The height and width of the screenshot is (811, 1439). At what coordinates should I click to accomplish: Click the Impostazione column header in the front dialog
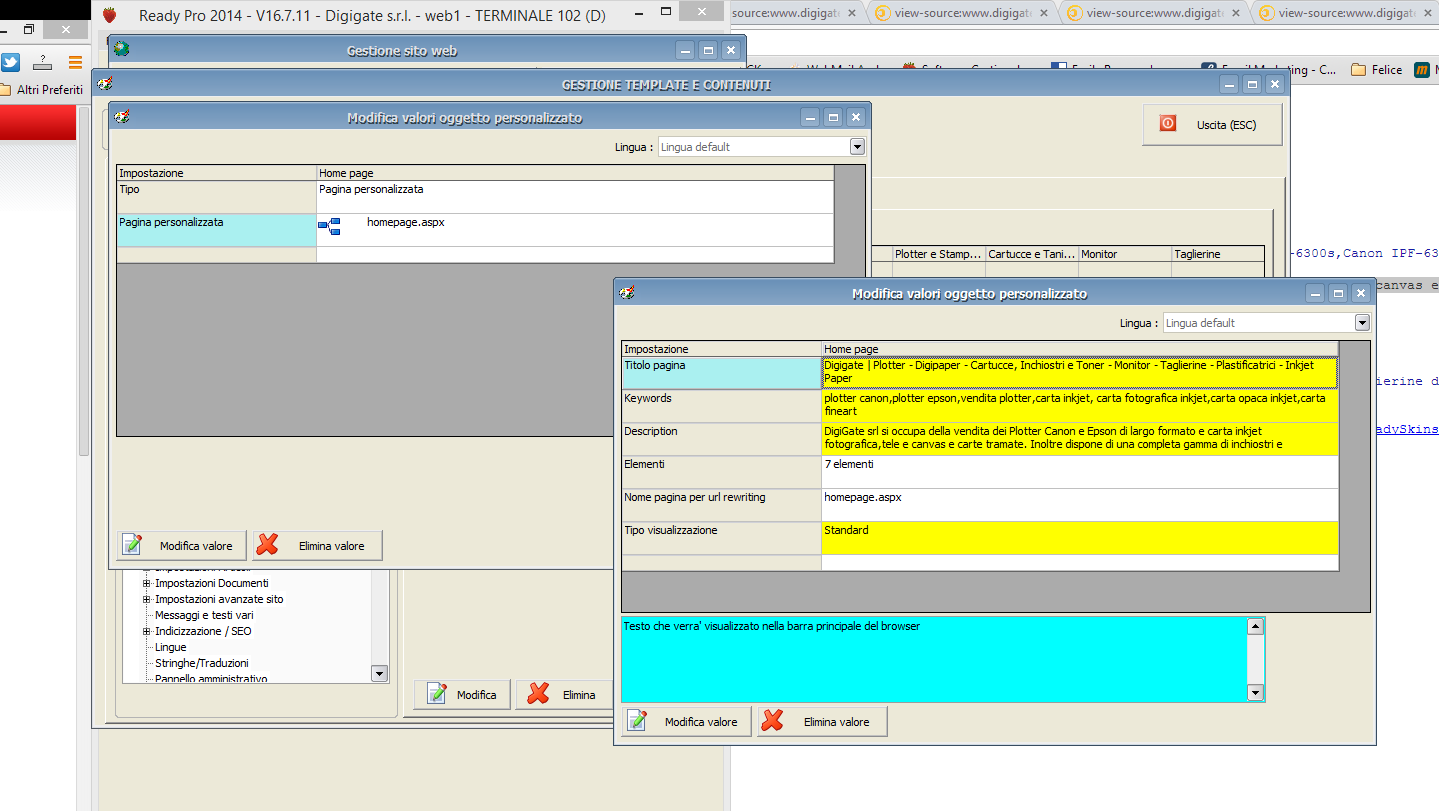click(721, 349)
